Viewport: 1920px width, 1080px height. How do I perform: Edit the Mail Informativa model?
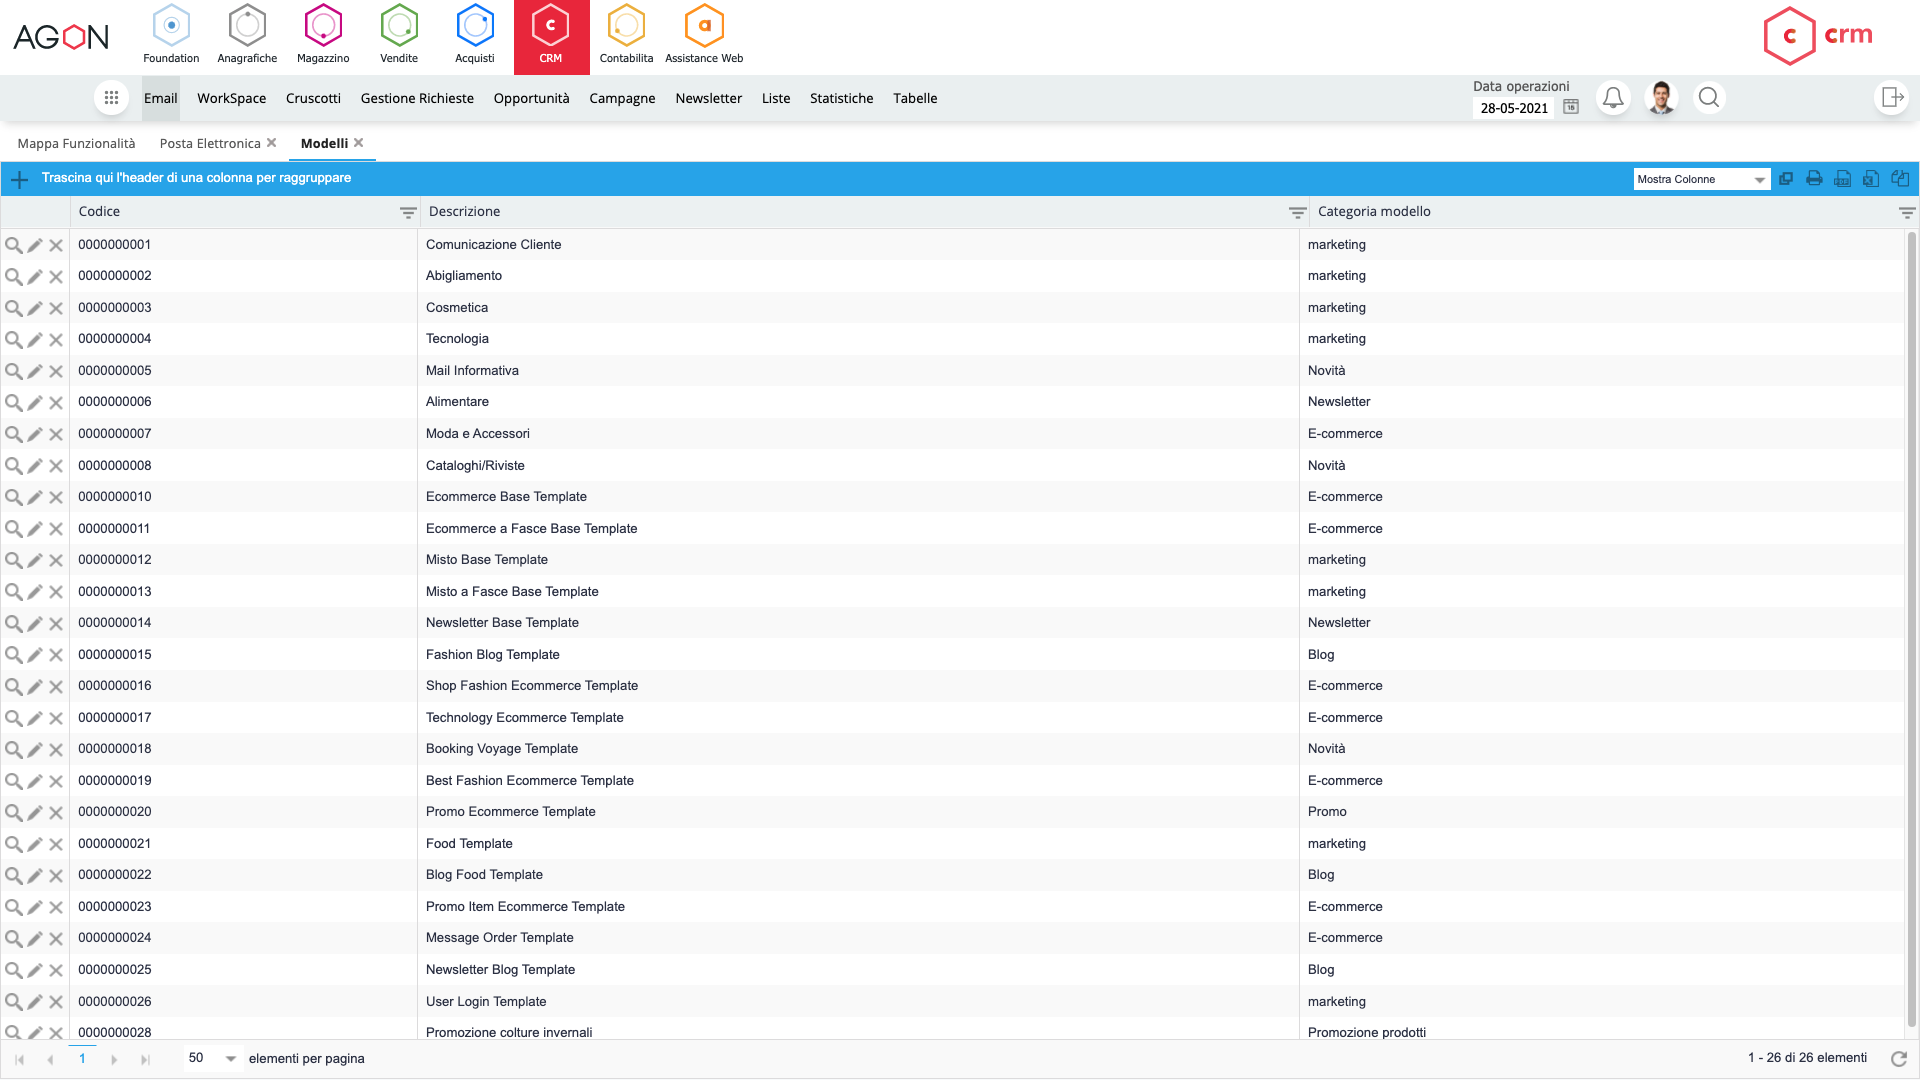point(35,371)
